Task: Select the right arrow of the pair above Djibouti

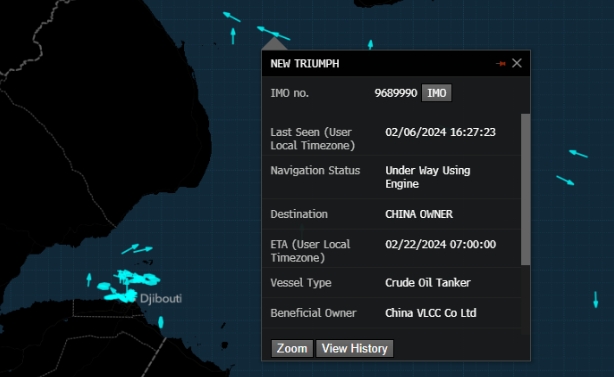Action: [x=143, y=249]
